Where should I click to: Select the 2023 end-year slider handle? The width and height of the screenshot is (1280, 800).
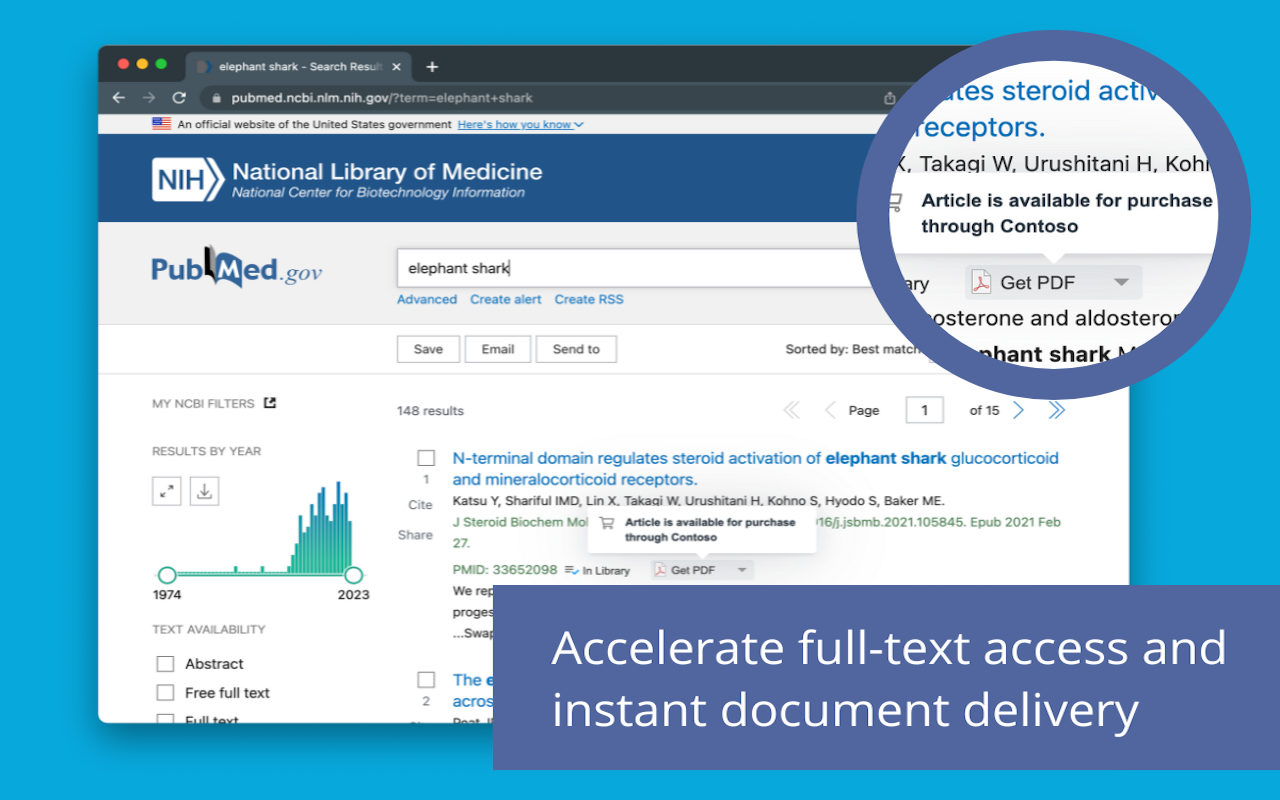[x=353, y=575]
